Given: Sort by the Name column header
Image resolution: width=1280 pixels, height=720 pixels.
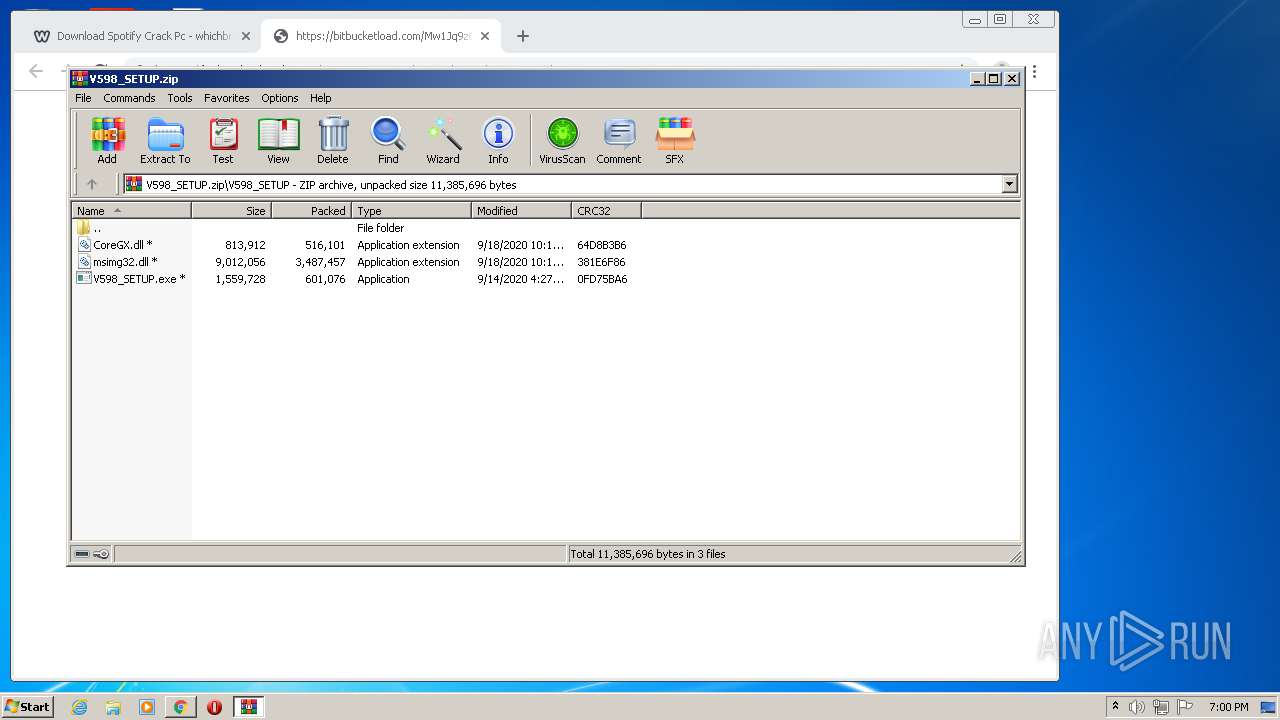Looking at the screenshot, I should pos(131,211).
